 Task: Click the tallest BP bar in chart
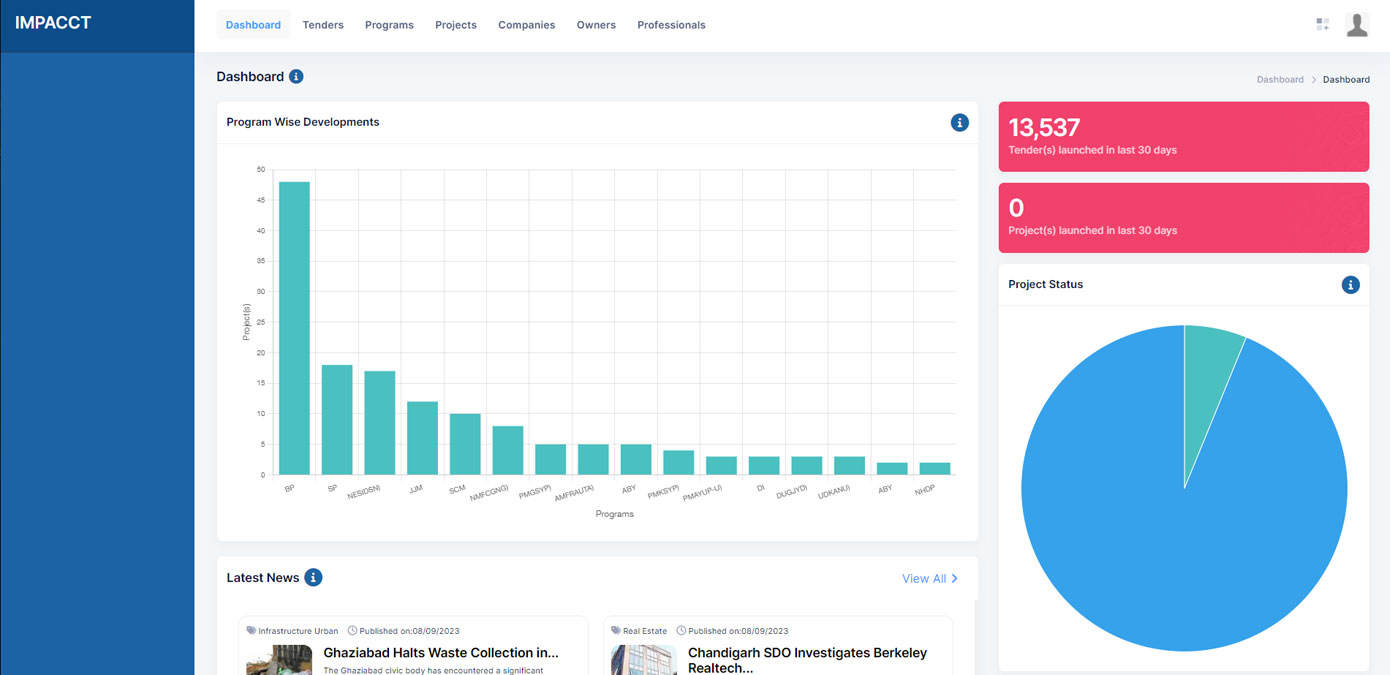[x=294, y=328]
